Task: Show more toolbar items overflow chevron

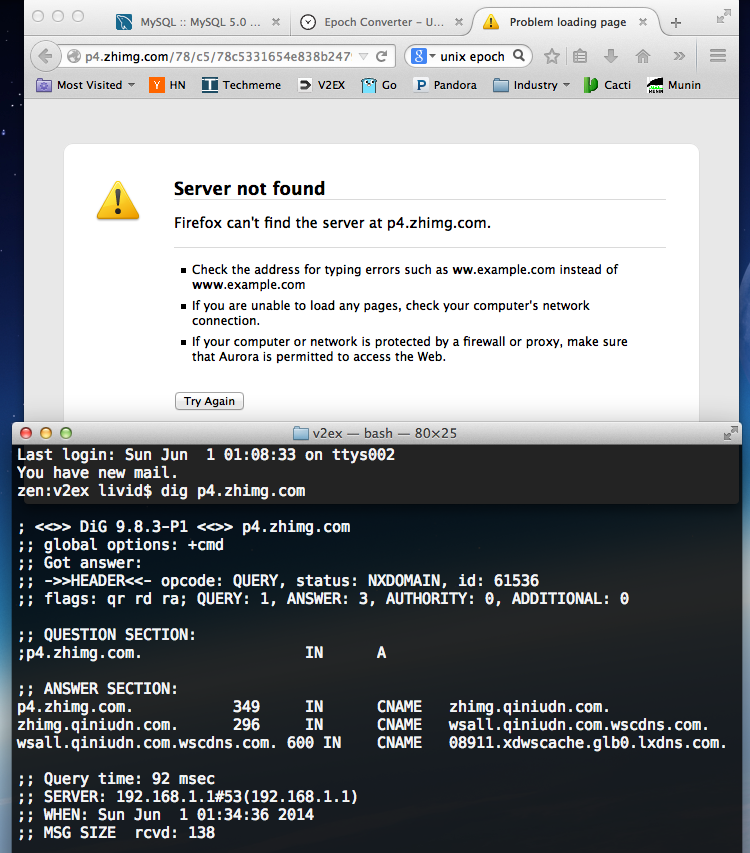Action: 679,56
